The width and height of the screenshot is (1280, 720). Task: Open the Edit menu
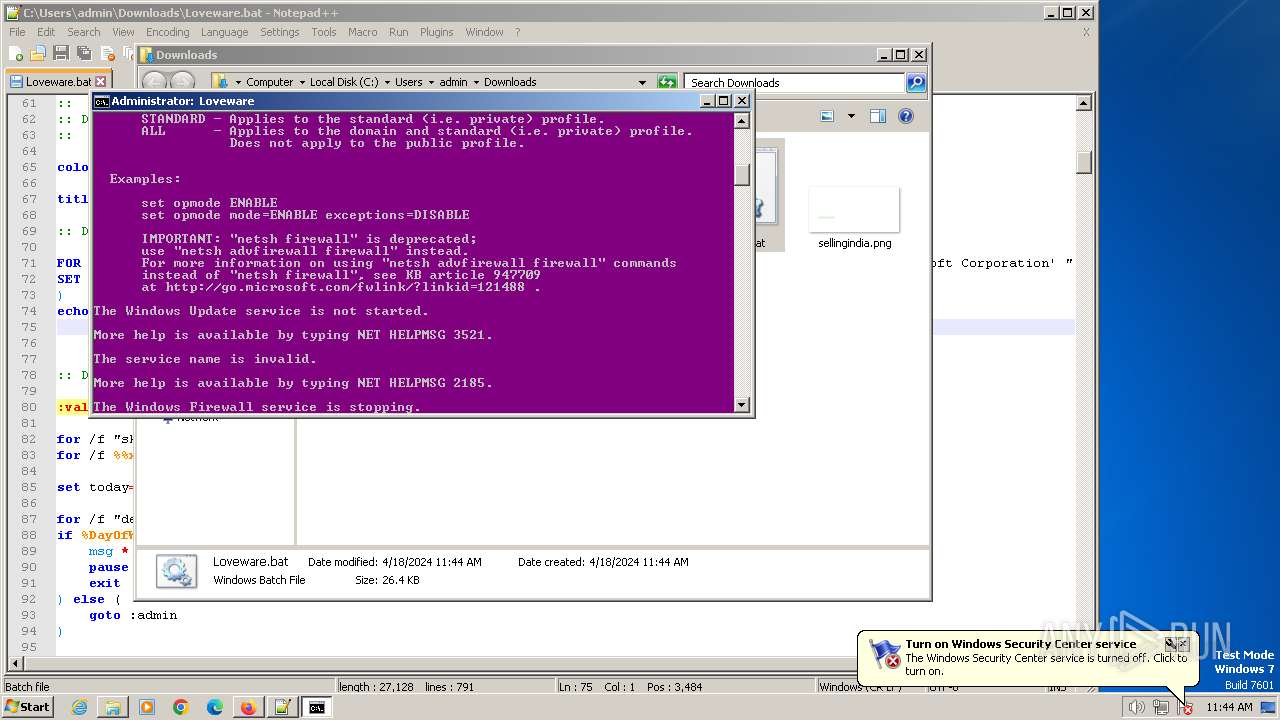point(46,32)
